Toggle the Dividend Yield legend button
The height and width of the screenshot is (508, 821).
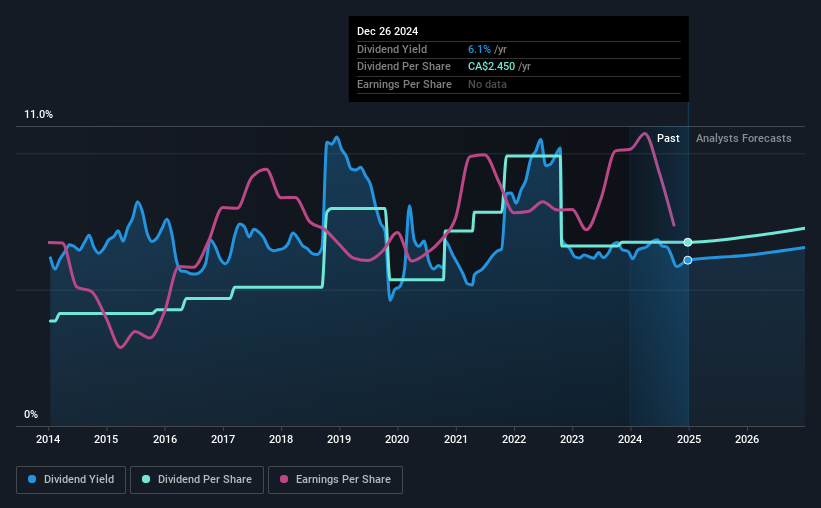(x=71, y=480)
